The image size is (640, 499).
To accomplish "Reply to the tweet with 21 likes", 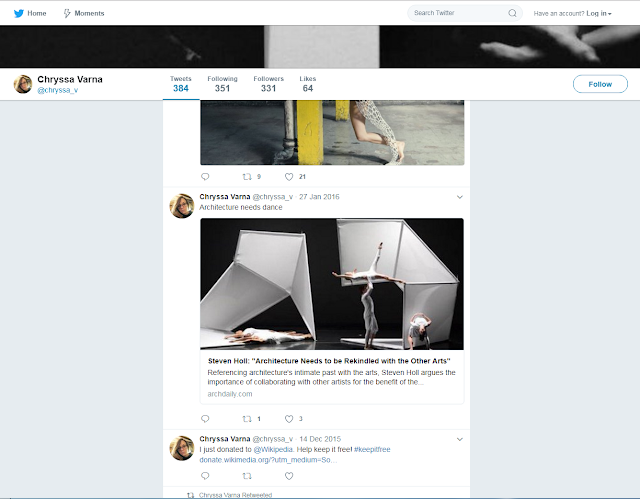I will pos(205,177).
